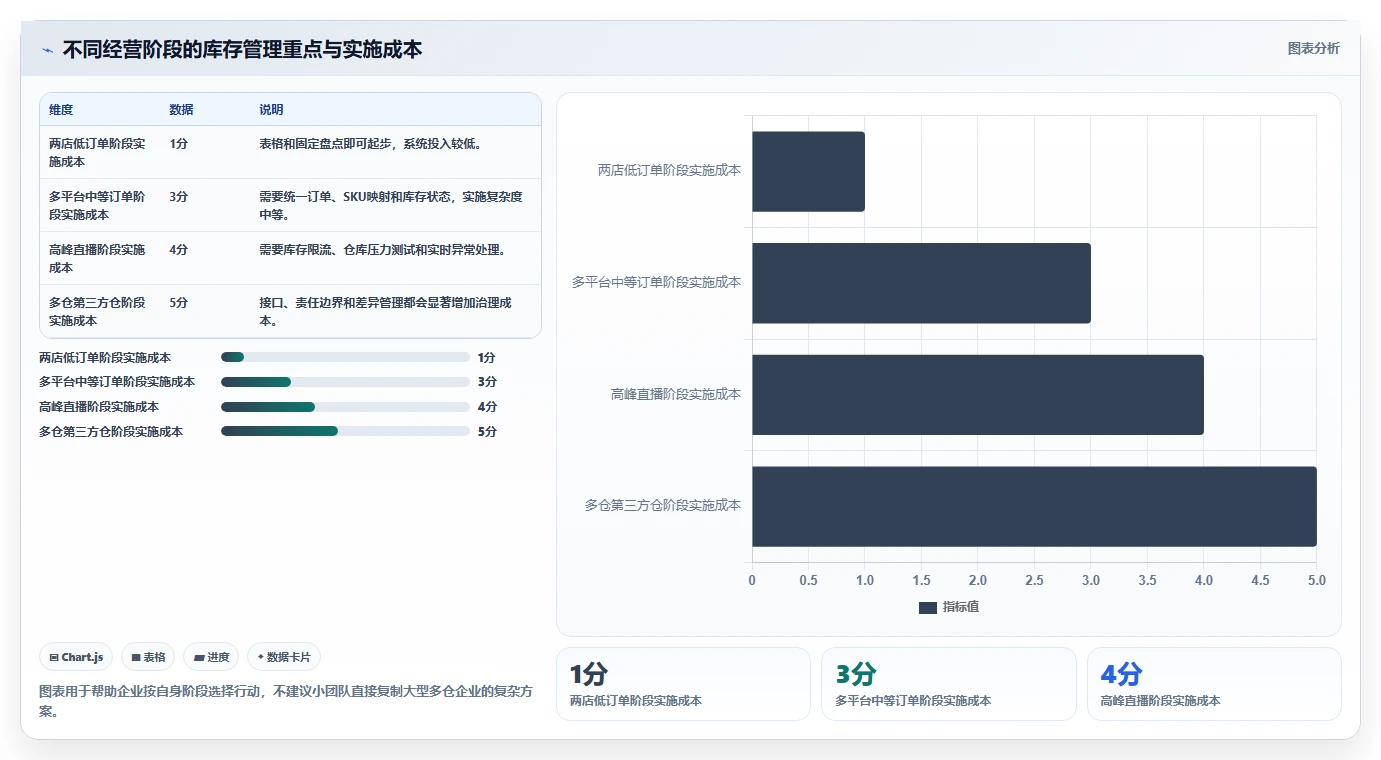This screenshot has width=1381, height=760.
Task: Click the 两店低订单阶段实施成本 progress bar
Action: (345, 357)
